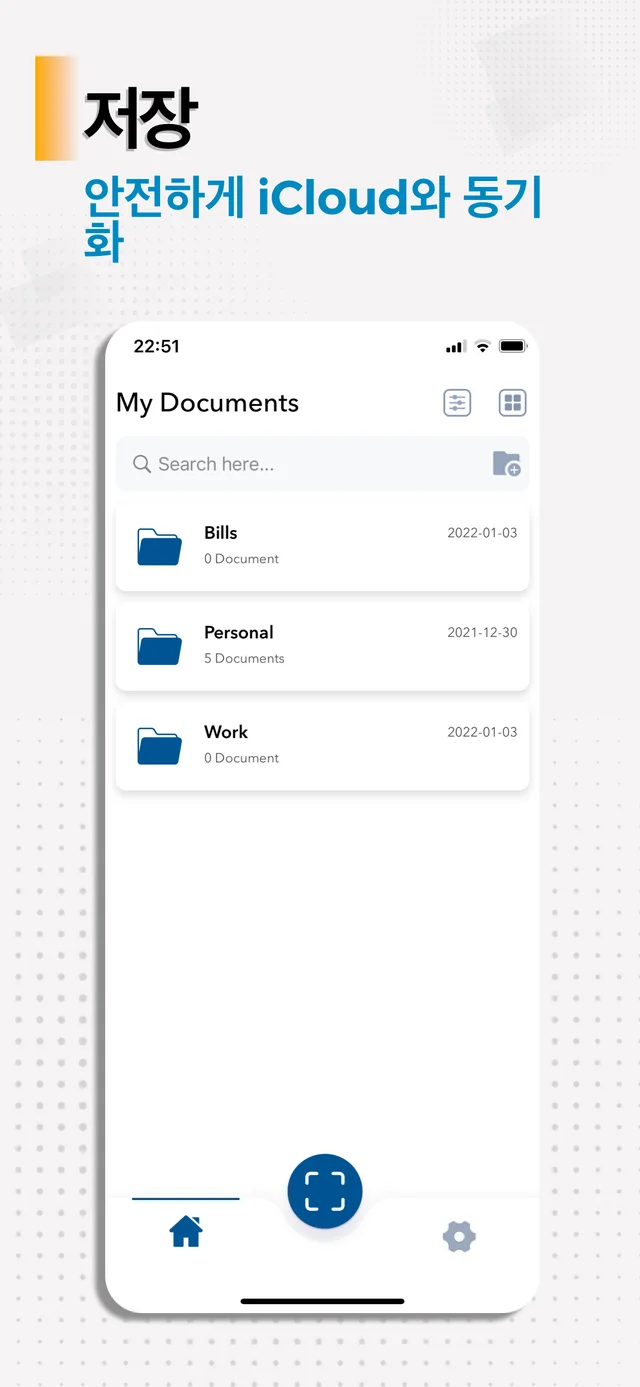Click the Bills folder icon
This screenshot has width=640, height=1387.
pos(159,546)
